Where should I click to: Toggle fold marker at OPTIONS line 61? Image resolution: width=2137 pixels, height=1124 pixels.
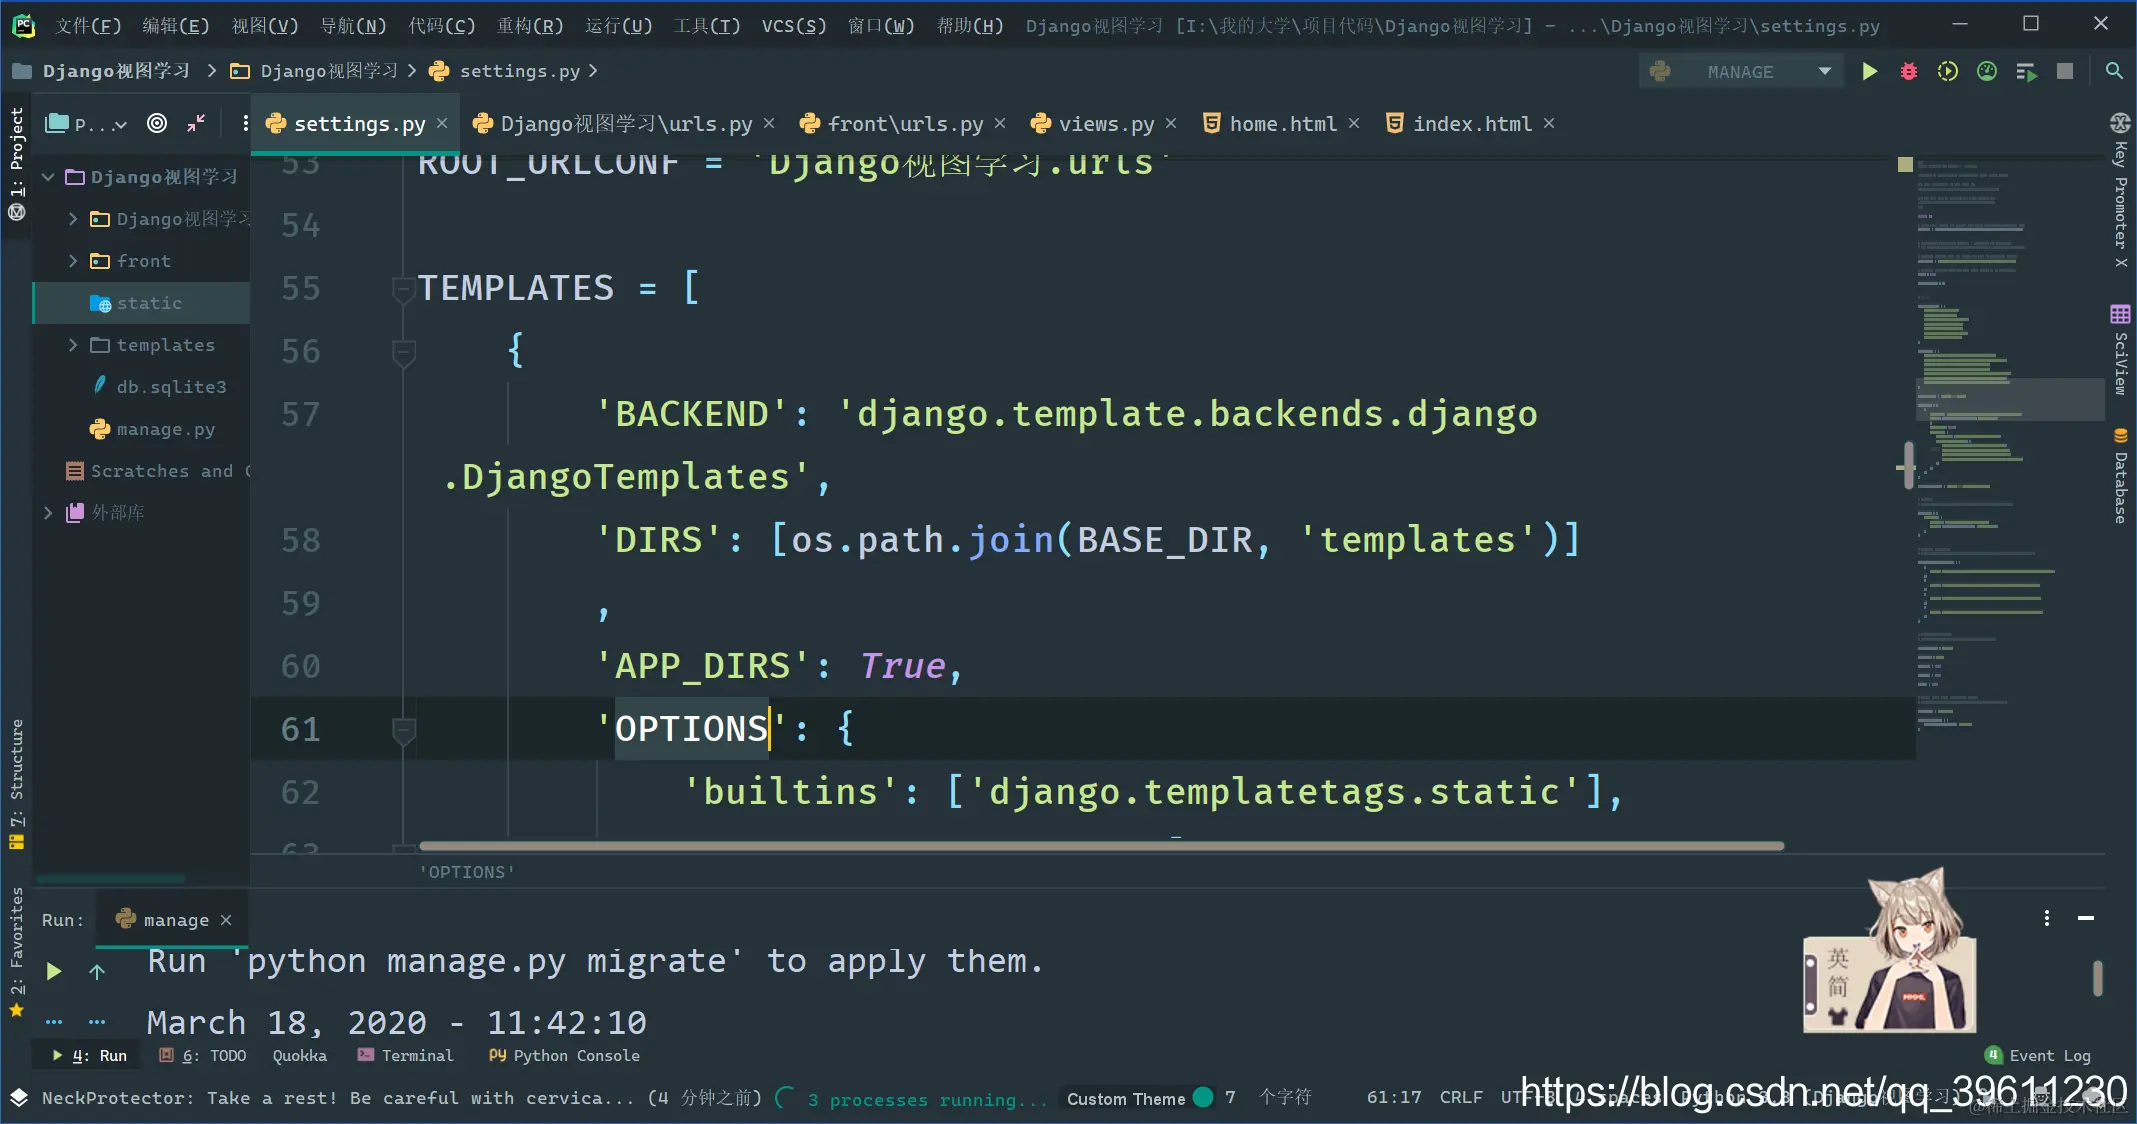(403, 730)
